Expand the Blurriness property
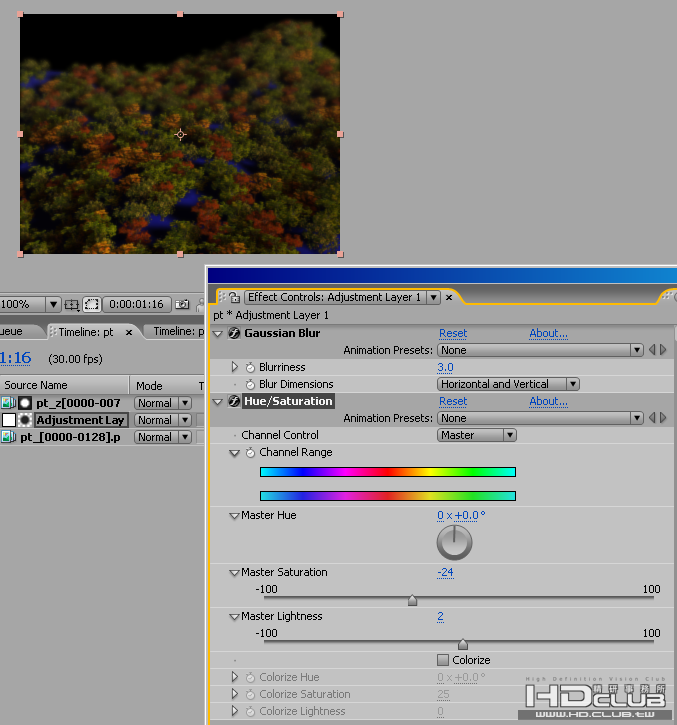This screenshot has height=725, width=677. pyautogui.click(x=235, y=368)
